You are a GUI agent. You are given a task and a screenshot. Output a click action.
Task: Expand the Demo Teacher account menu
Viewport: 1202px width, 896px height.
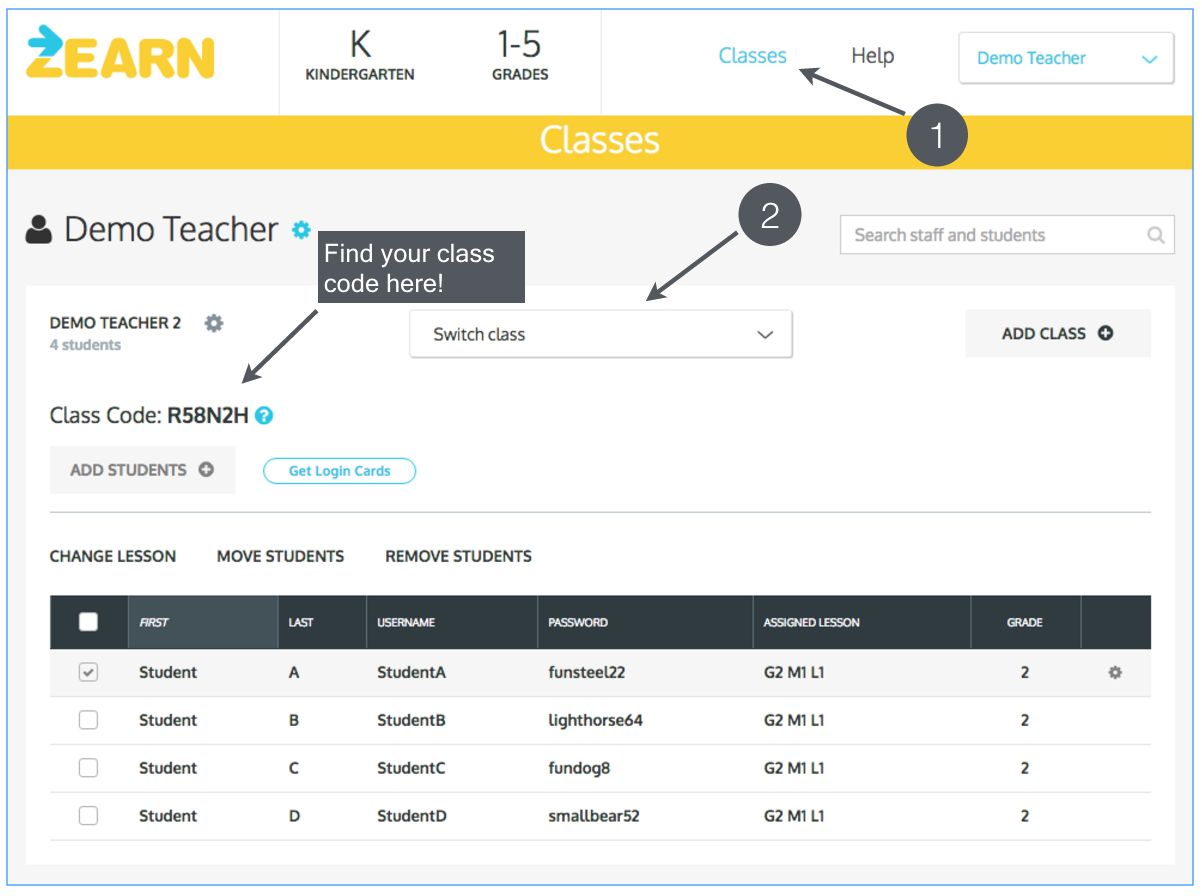pos(1065,58)
